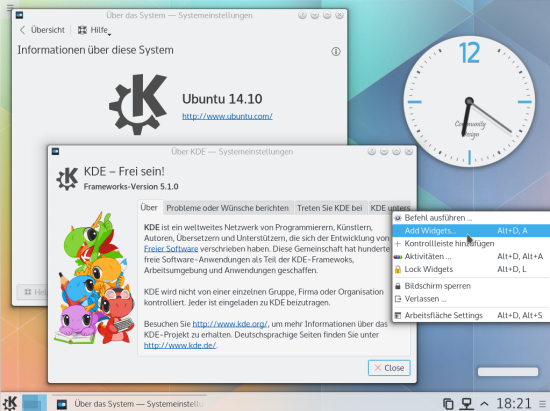The width and height of the screenshot is (550, 411).
Task: Click the small KDE logo in Über KDE
Action: (67, 178)
